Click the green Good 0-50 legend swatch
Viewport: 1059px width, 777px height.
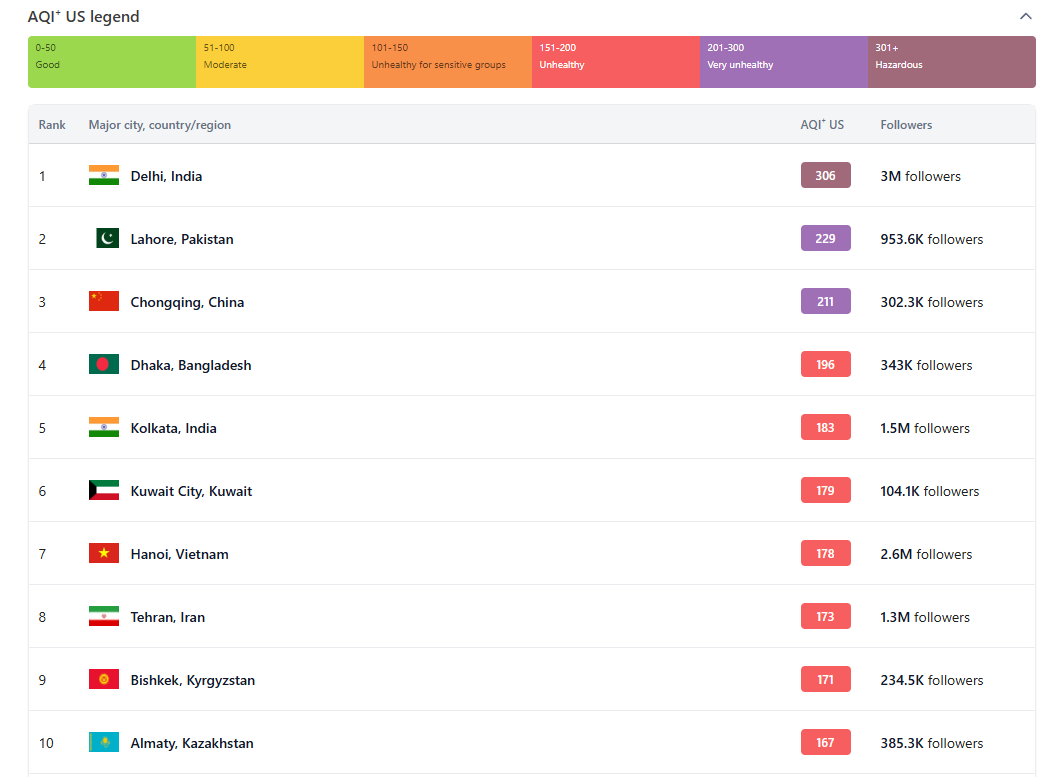coord(112,62)
